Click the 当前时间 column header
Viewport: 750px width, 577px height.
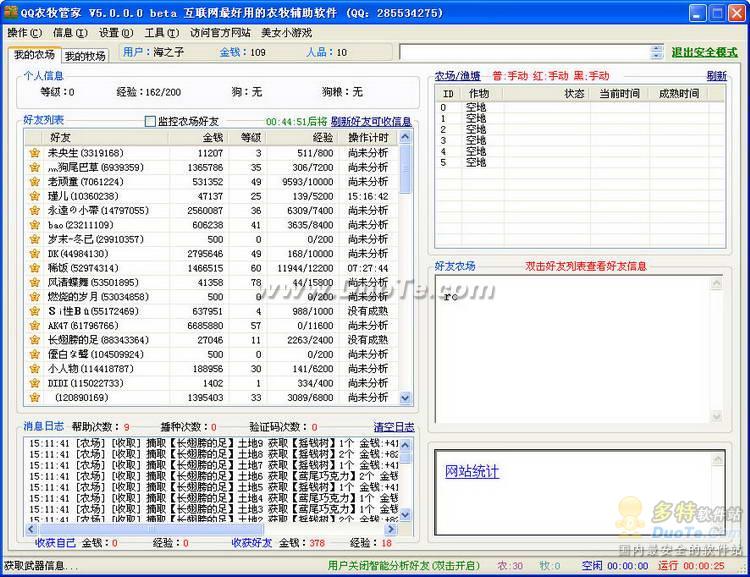[x=620, y=93]
